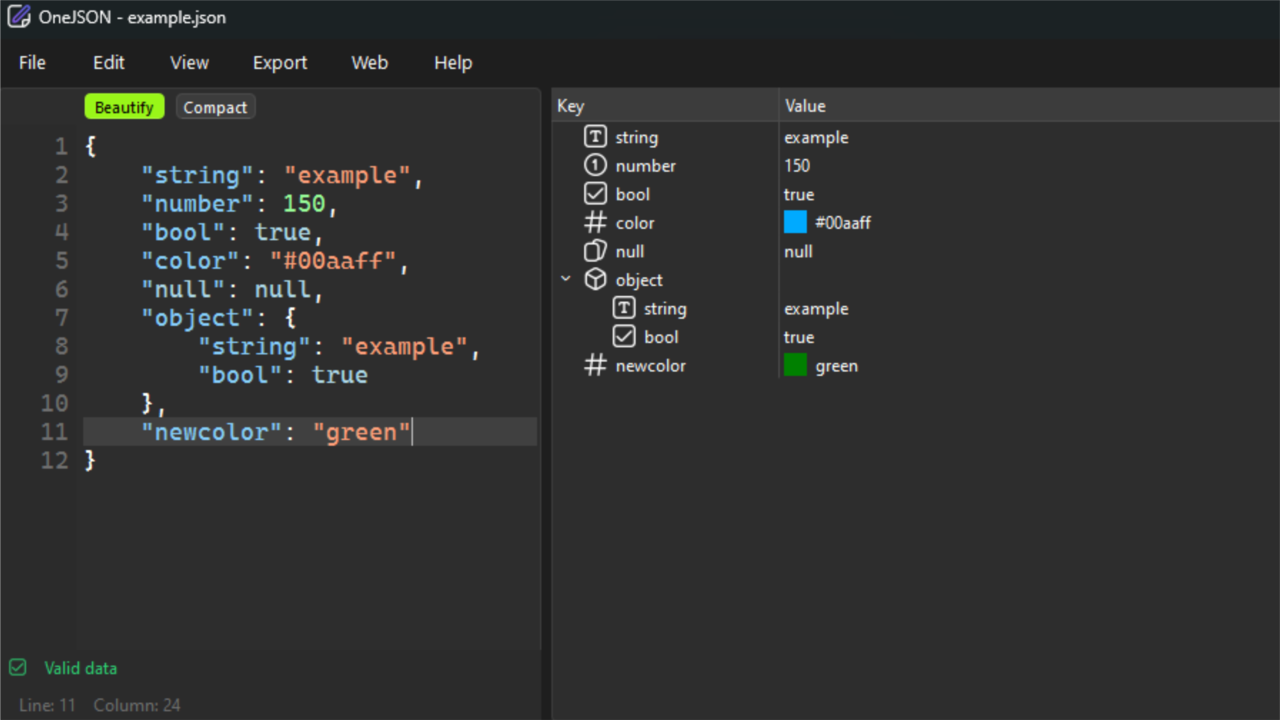The image size is (1280, 720).
Task: Click the Value column header
Action: click(805, 106)
